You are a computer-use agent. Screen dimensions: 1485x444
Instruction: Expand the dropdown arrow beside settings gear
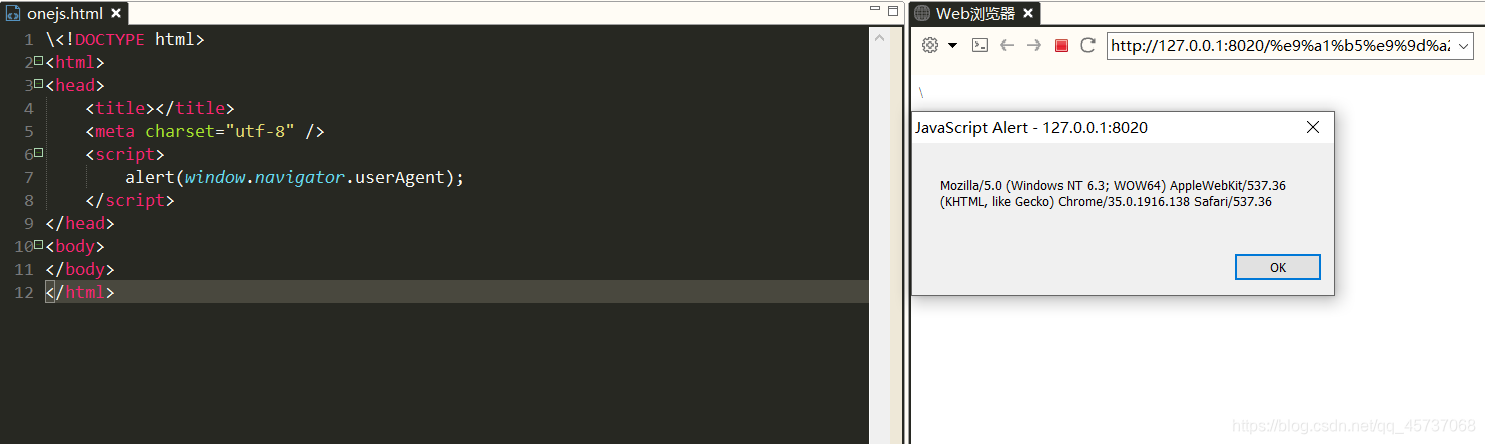tap(952, 46)
